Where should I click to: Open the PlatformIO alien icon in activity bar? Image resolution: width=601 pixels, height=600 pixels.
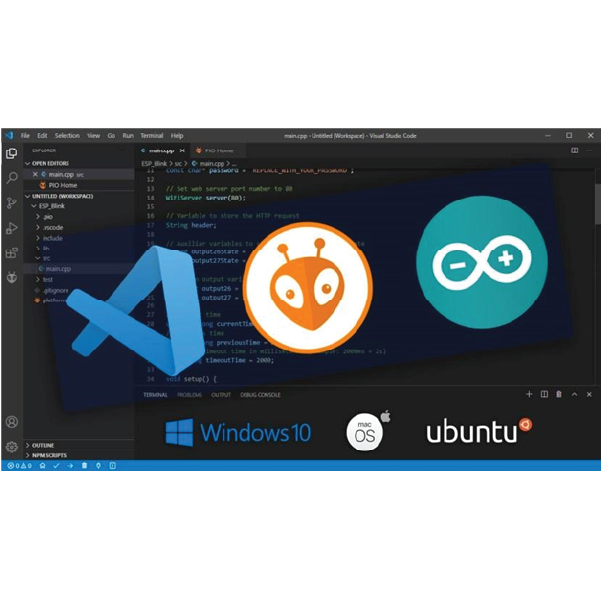pos(11,277)
